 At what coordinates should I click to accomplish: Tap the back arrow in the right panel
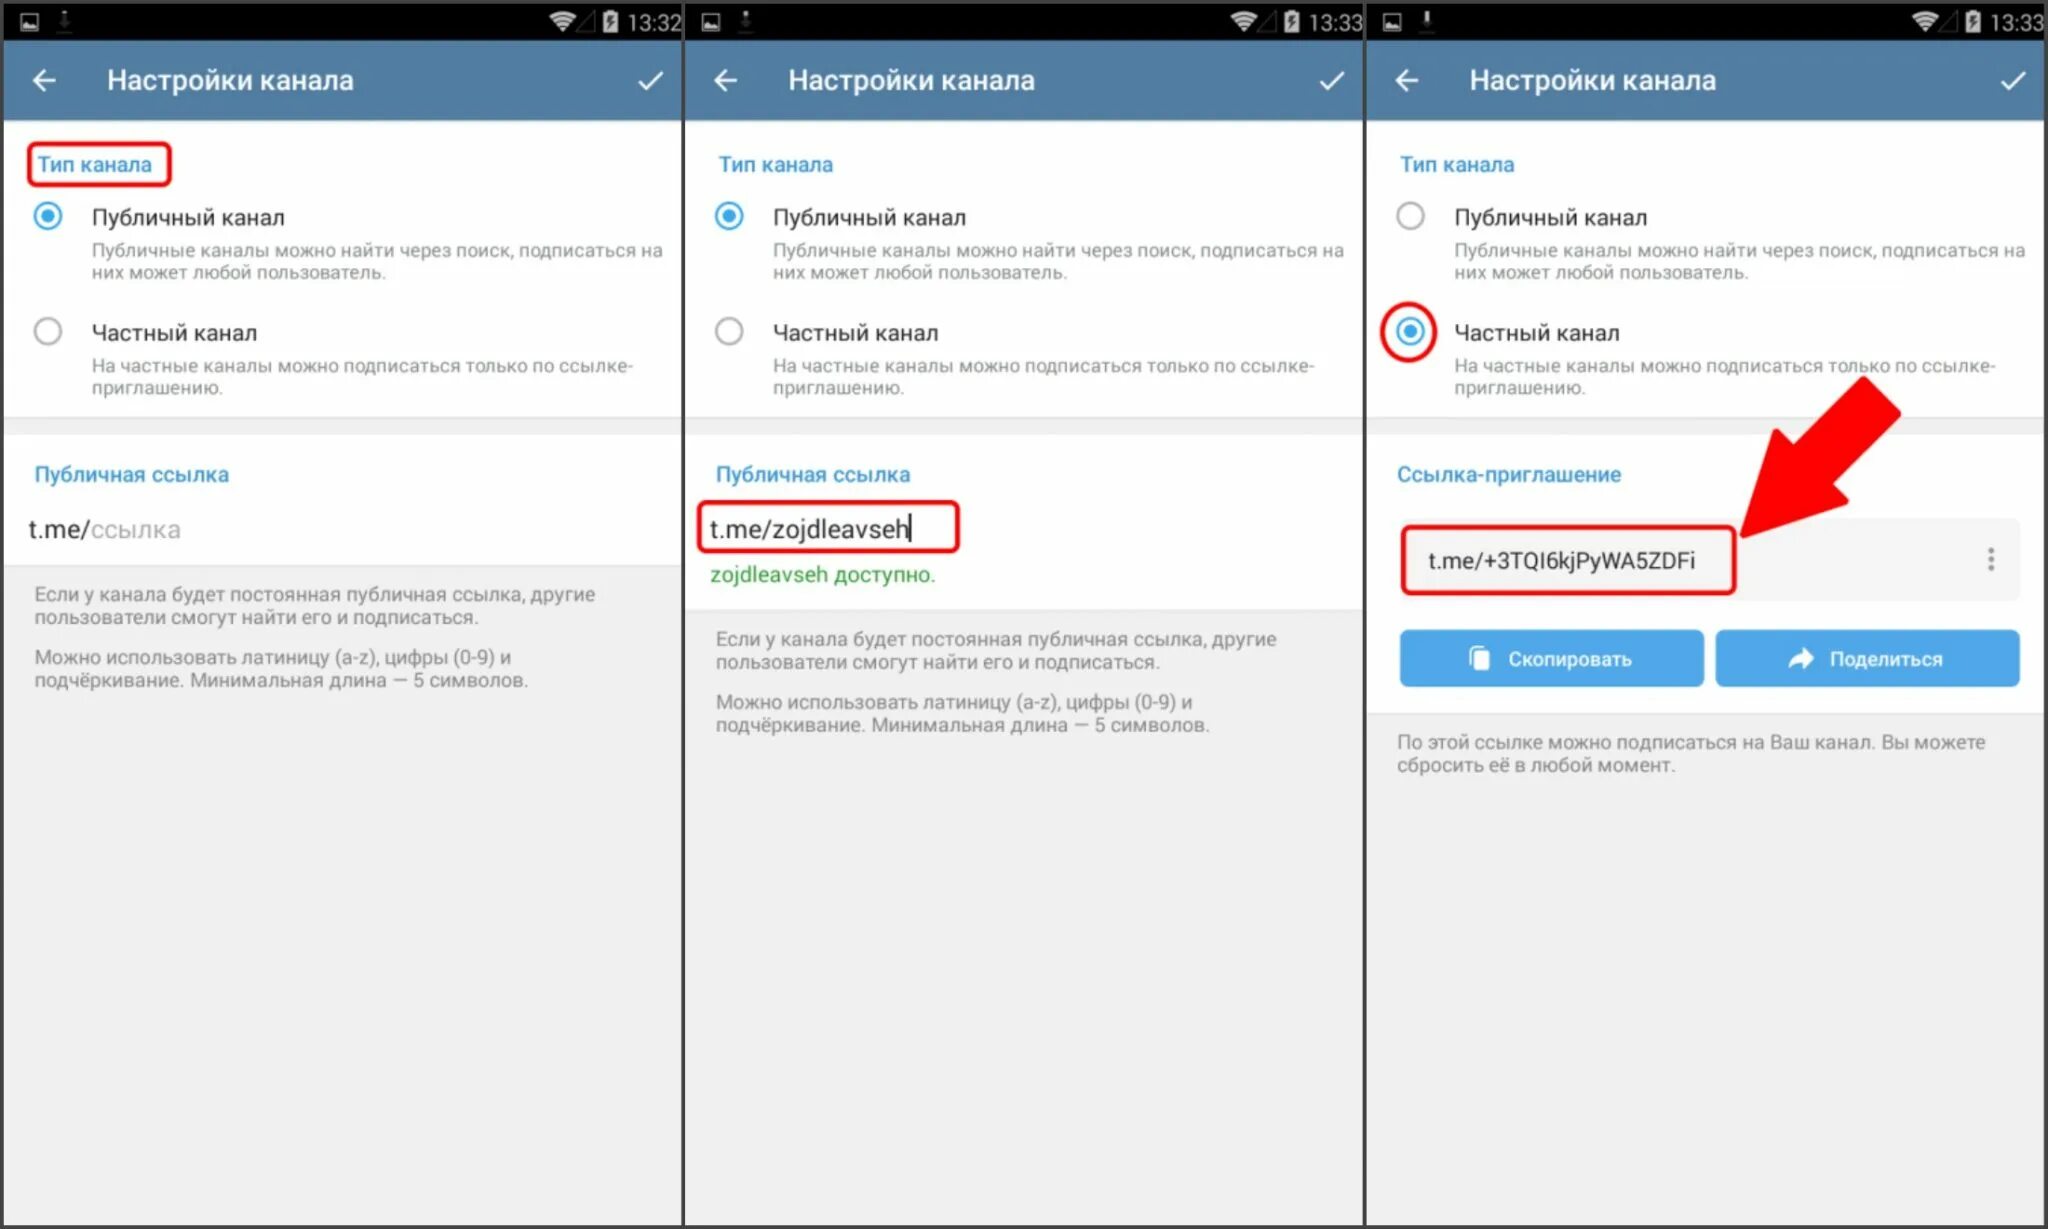[1407, 80]
